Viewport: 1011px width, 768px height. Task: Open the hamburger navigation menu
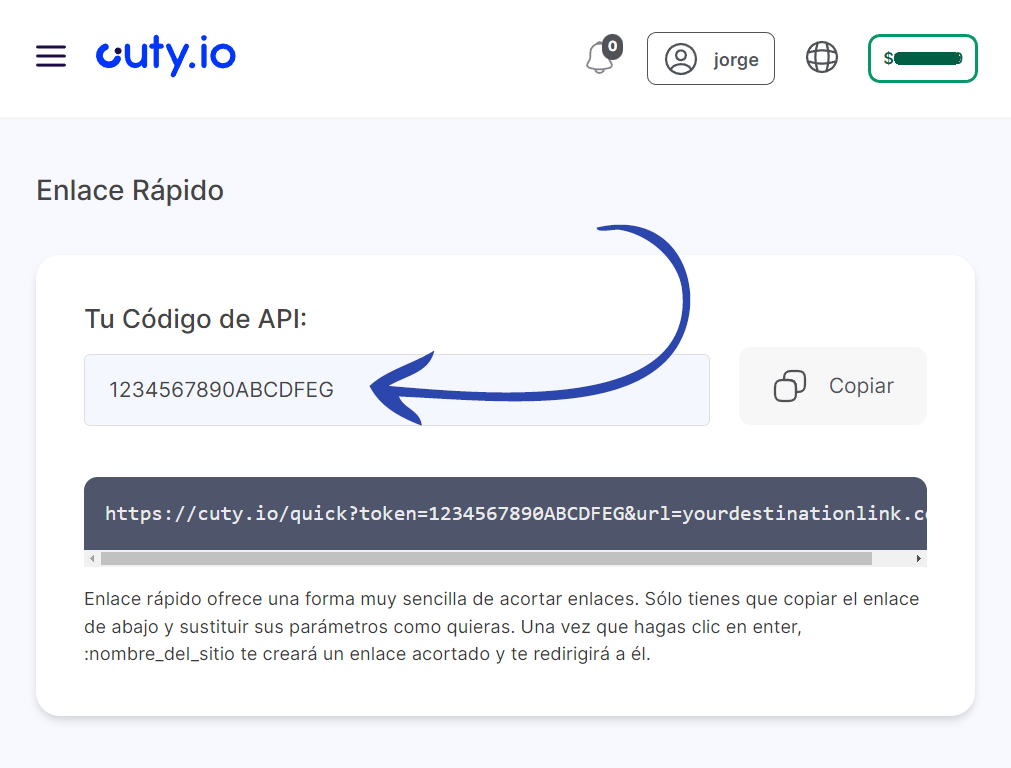click(51, 57)
